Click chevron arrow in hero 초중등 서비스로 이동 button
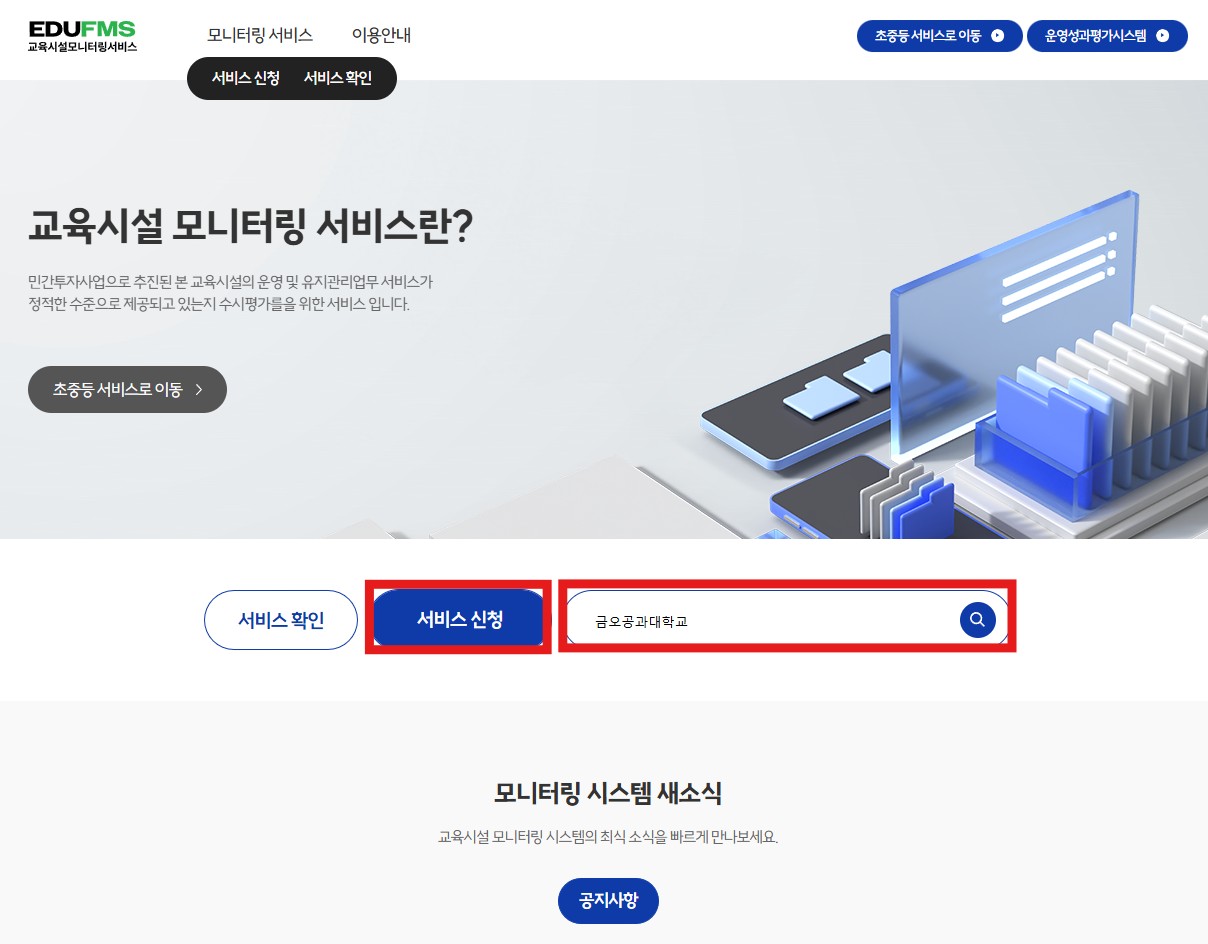This screenshot has width=1208, height=944. point(199,390)
